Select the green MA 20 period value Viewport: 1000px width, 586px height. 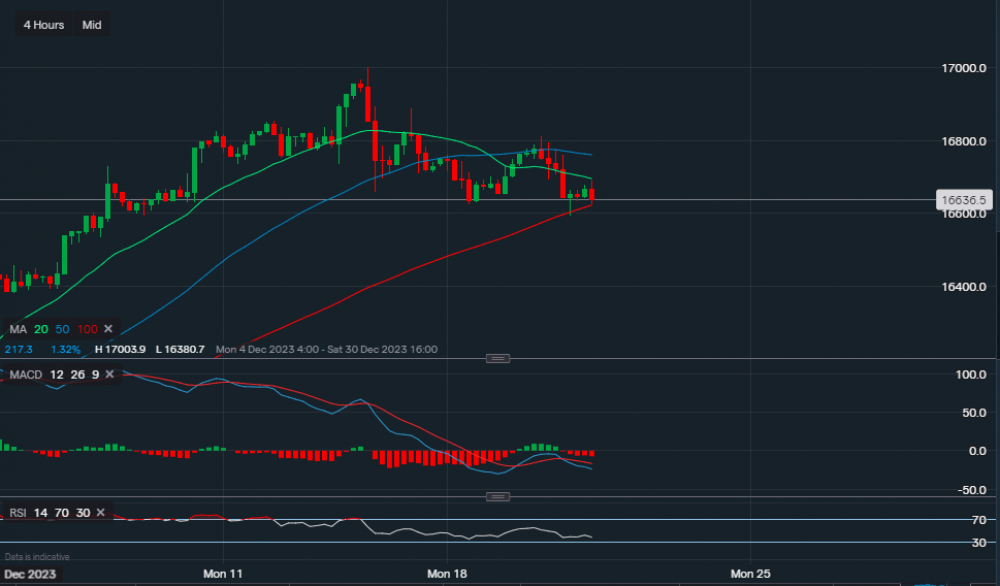click(42, 328)
